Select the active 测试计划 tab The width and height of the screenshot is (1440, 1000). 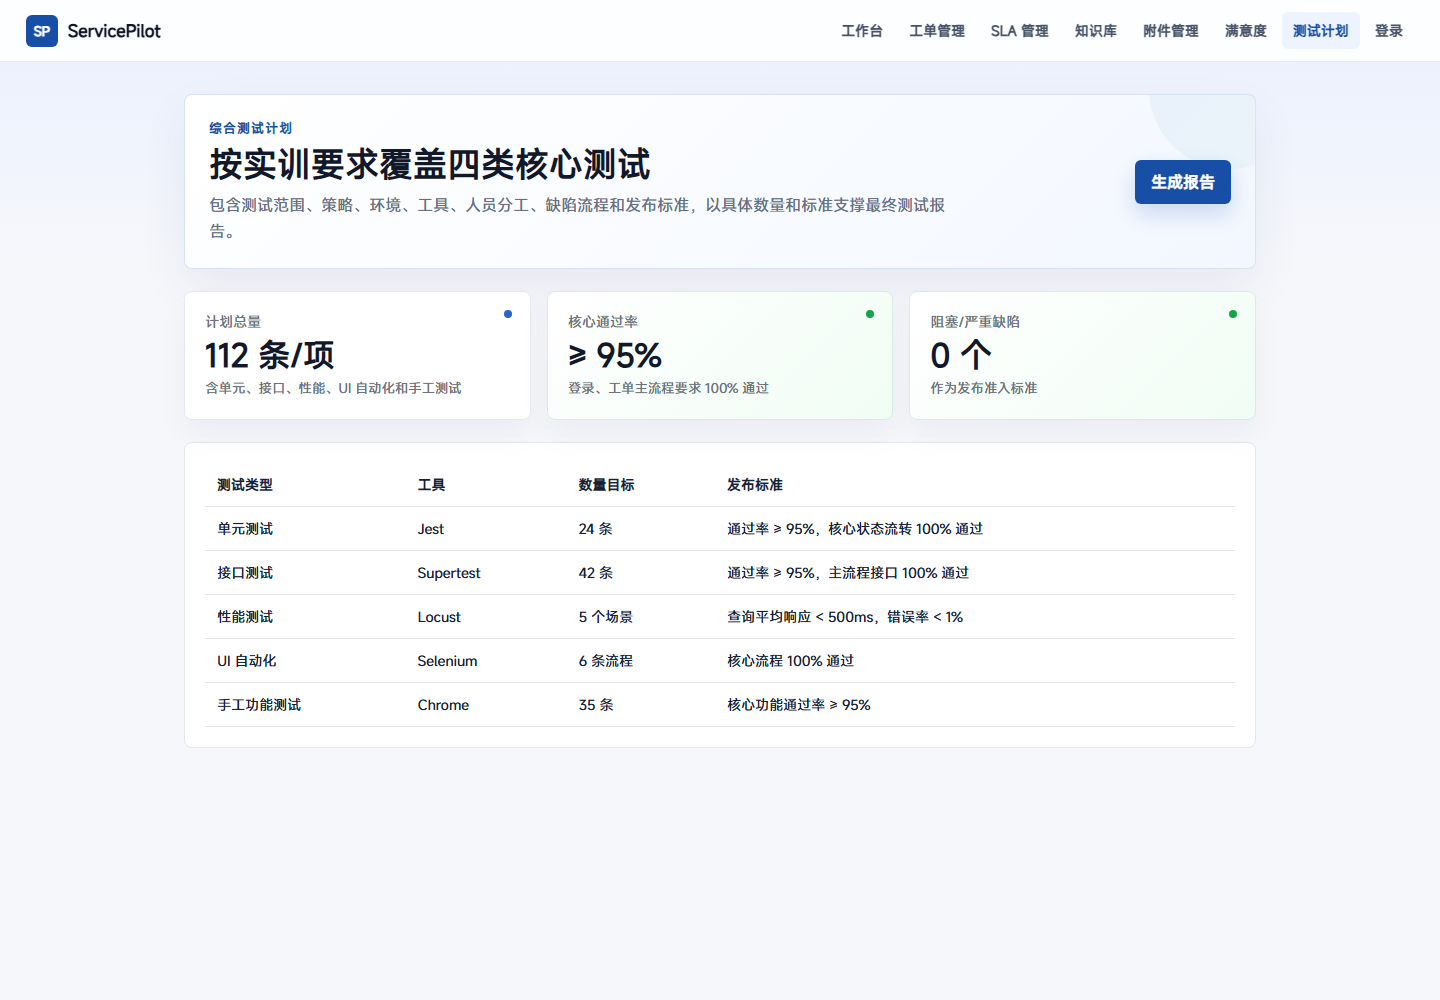pyautogui.click(x=1321, y=31)
